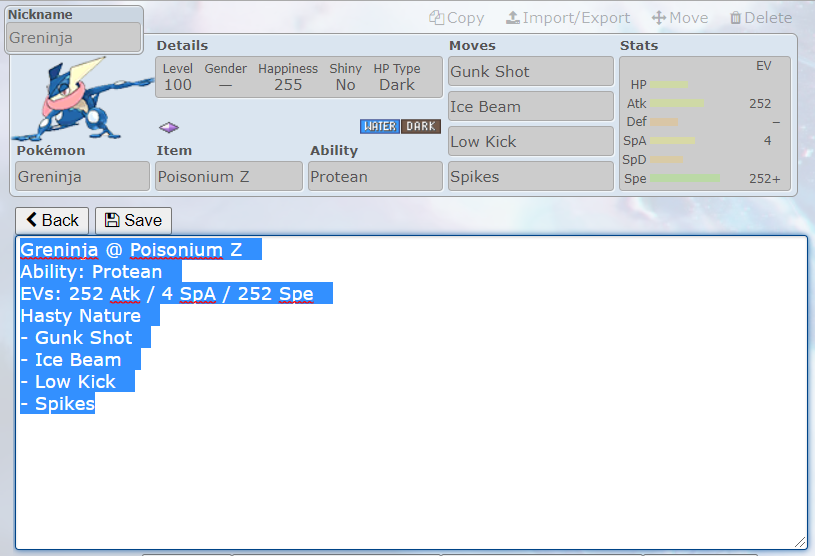
Task: Click inside the import text area
Action: 411,393
